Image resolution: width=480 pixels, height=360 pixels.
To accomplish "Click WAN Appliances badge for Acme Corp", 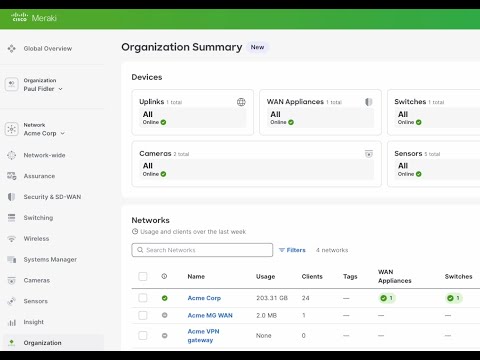I will [387, 298].
